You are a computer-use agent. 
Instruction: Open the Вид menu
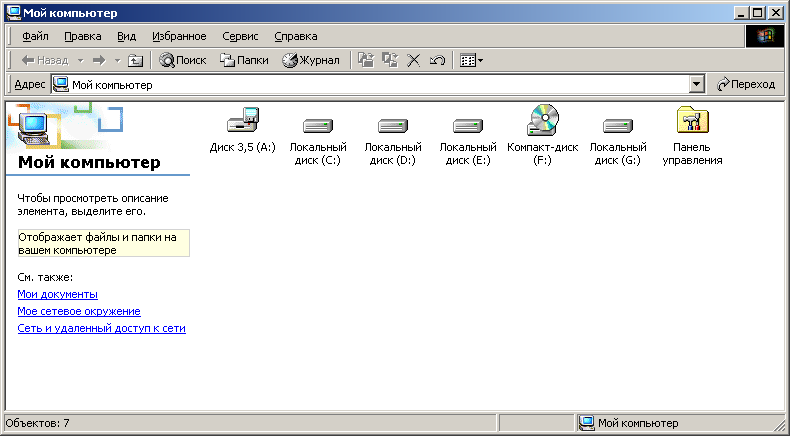coord(127,36)
